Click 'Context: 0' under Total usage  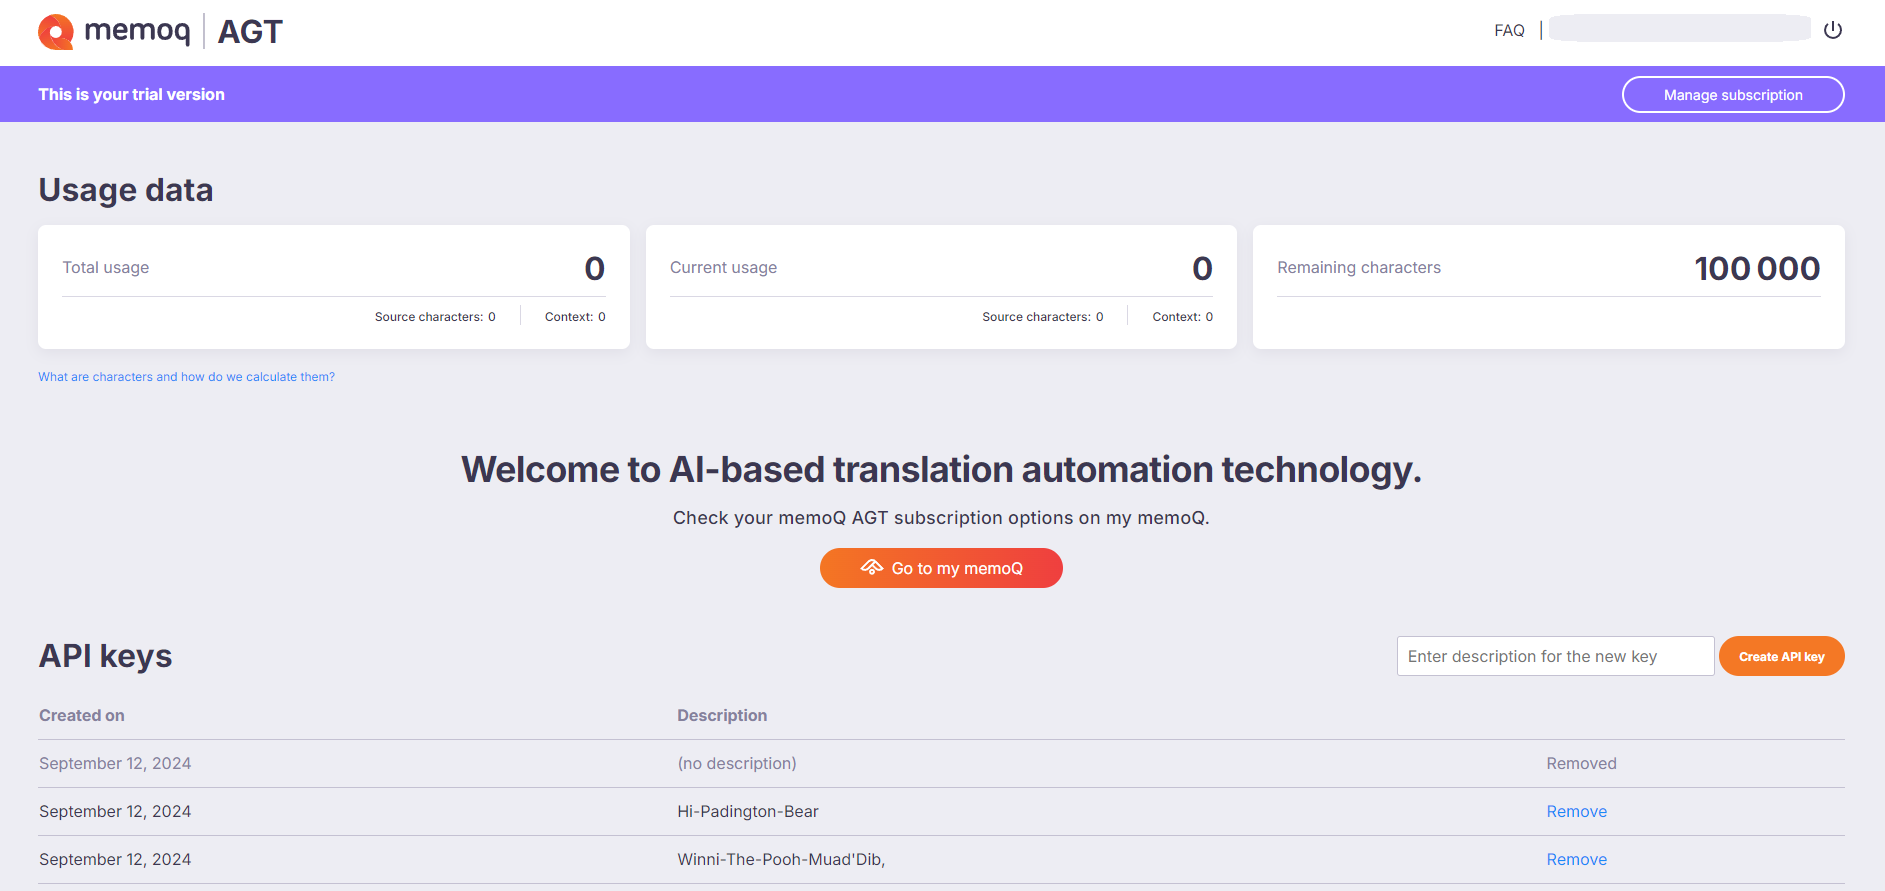click(575, 317)
